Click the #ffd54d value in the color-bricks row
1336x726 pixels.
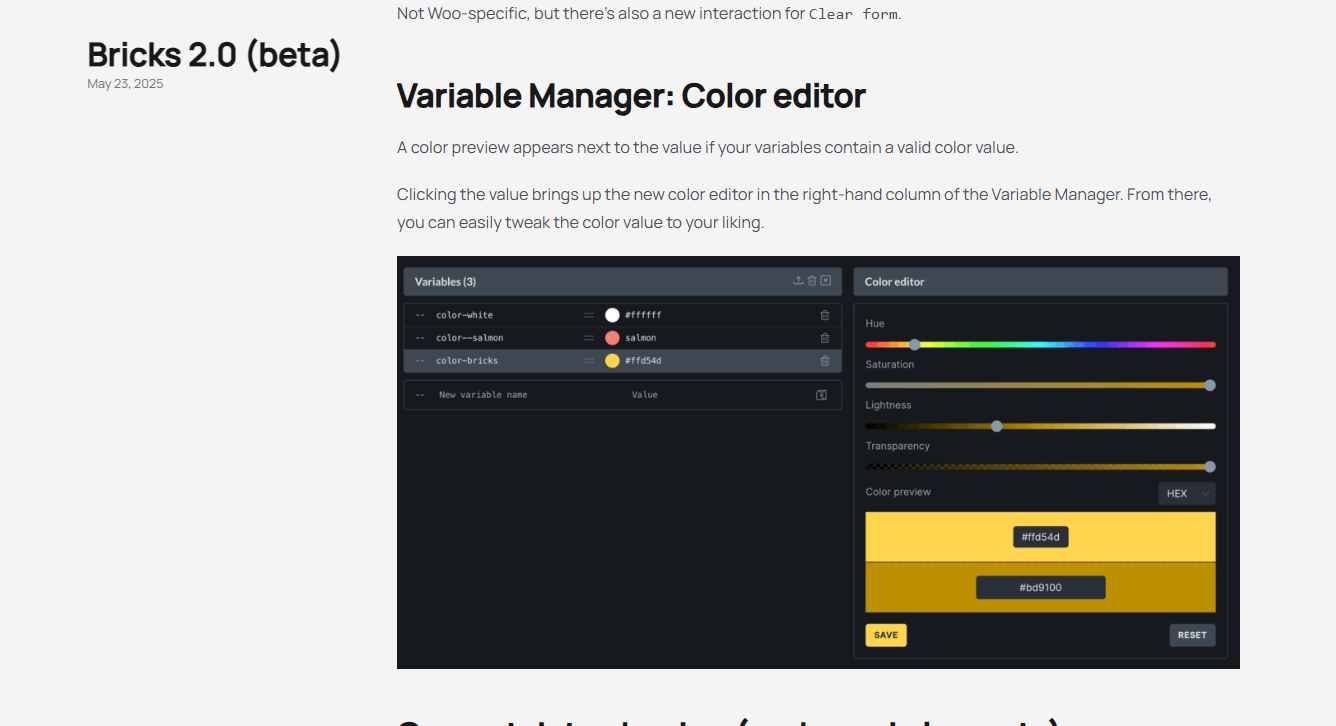point(643,361)
